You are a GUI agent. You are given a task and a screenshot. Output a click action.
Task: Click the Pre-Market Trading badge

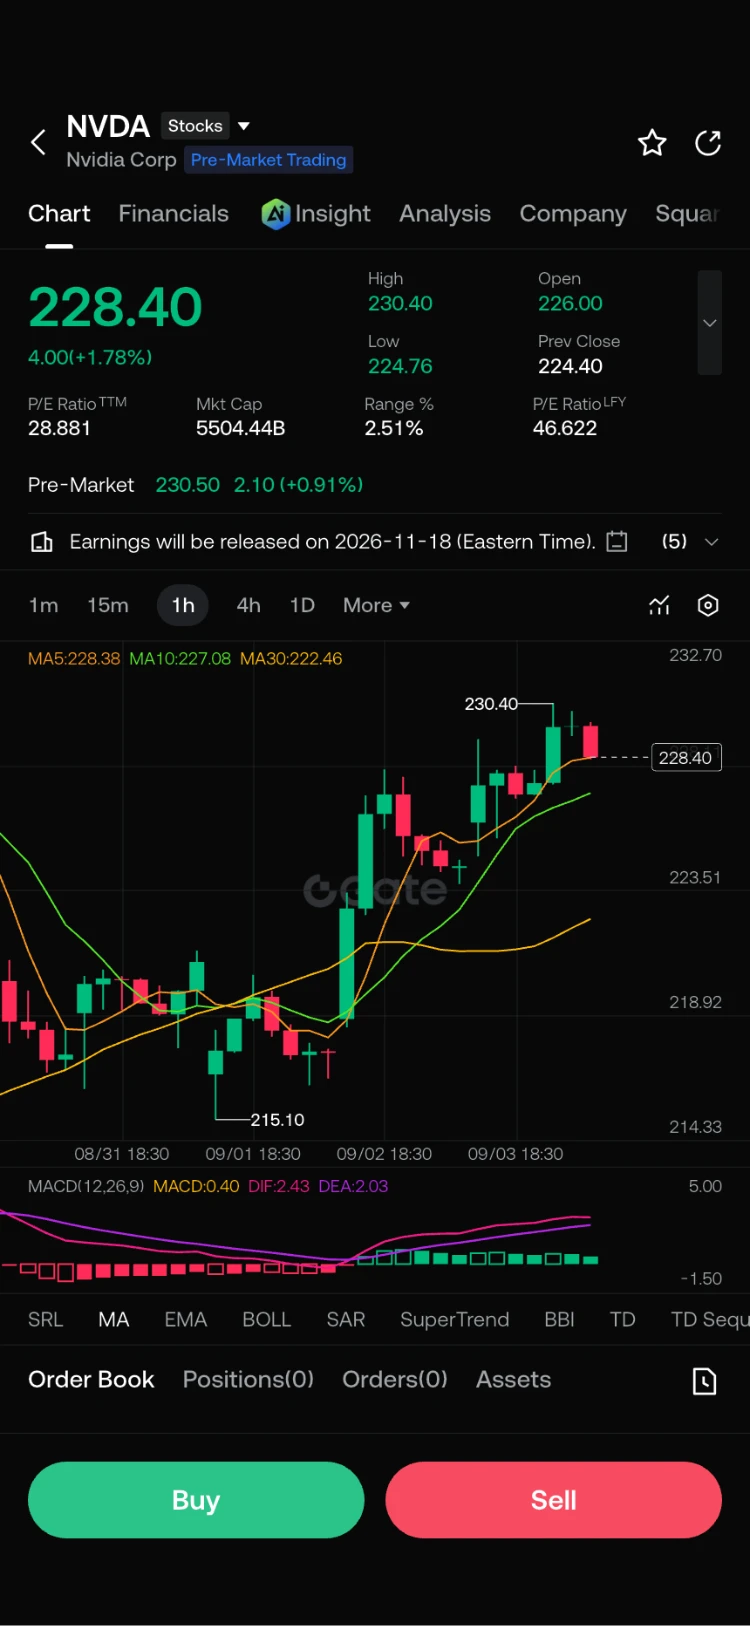269,160
